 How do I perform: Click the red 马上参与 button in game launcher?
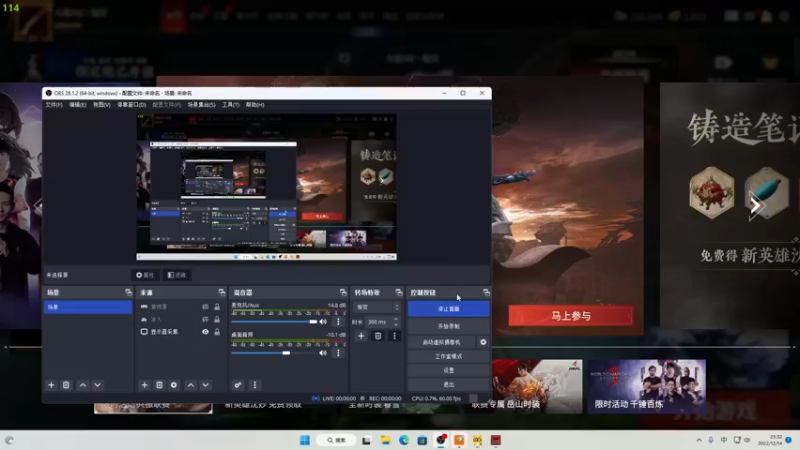click(570, 316)
